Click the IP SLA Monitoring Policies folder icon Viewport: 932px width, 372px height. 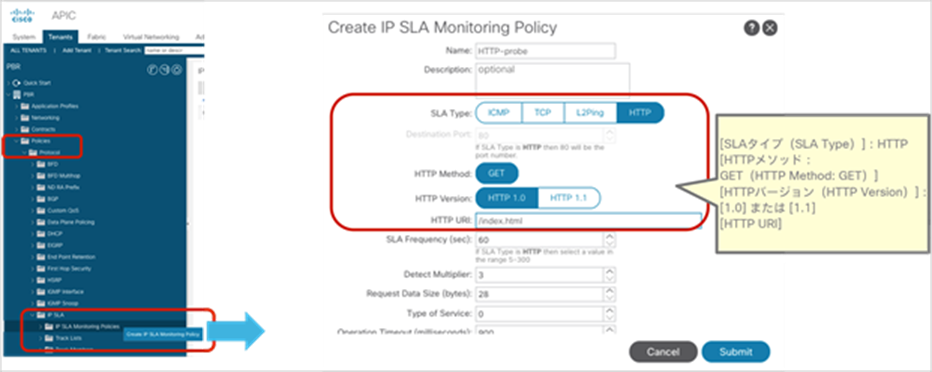tap(49, 326)
